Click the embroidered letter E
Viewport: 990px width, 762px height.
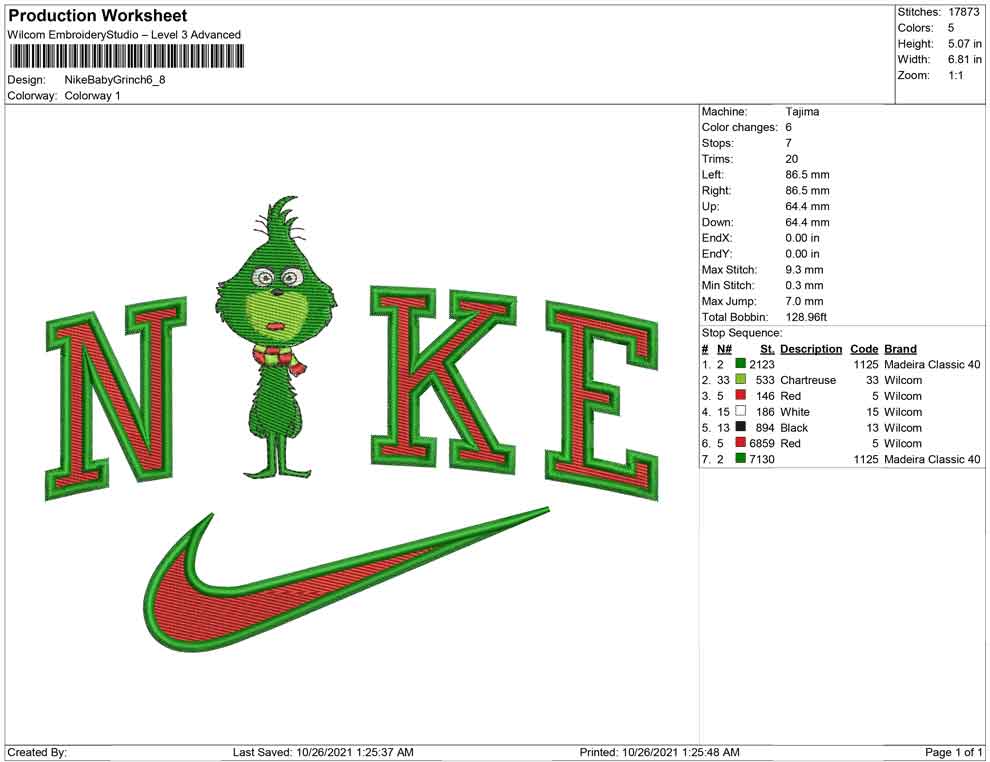pos(602,401)
